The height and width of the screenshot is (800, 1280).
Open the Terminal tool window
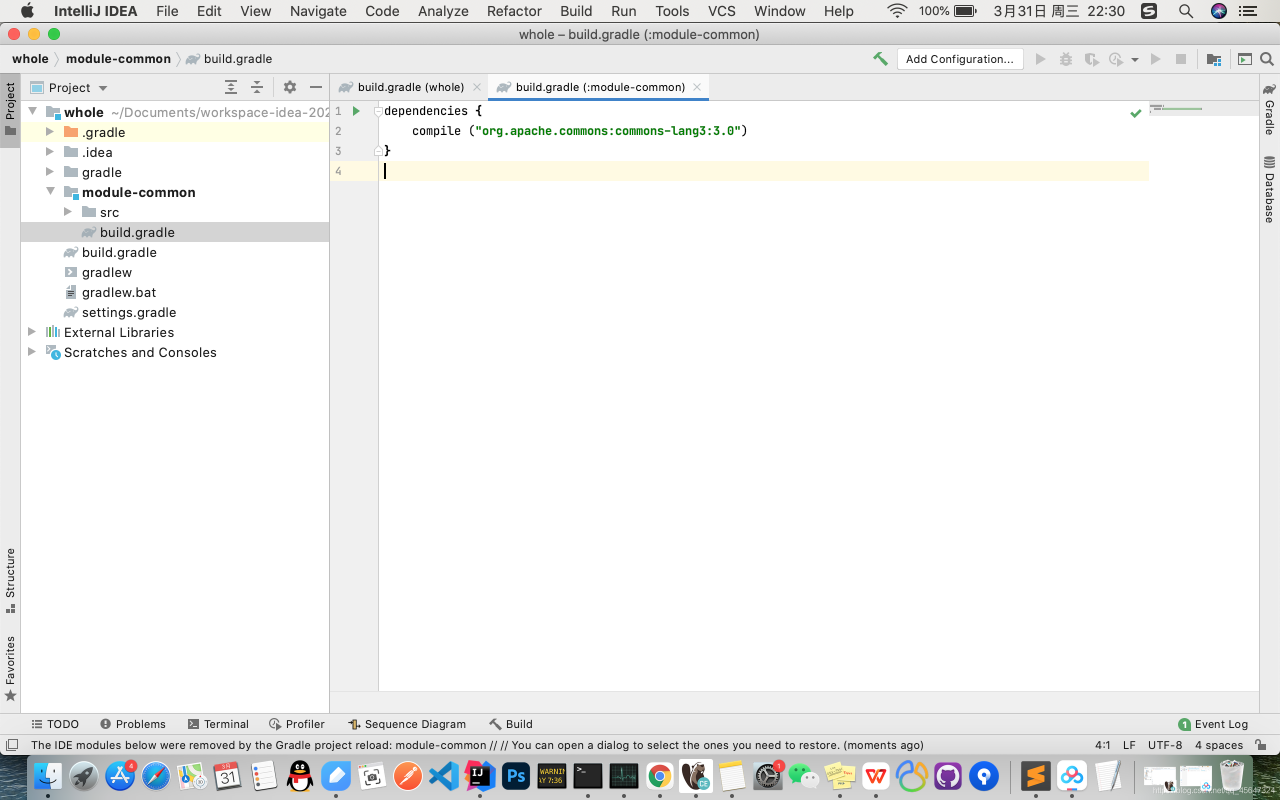[217, 724]
